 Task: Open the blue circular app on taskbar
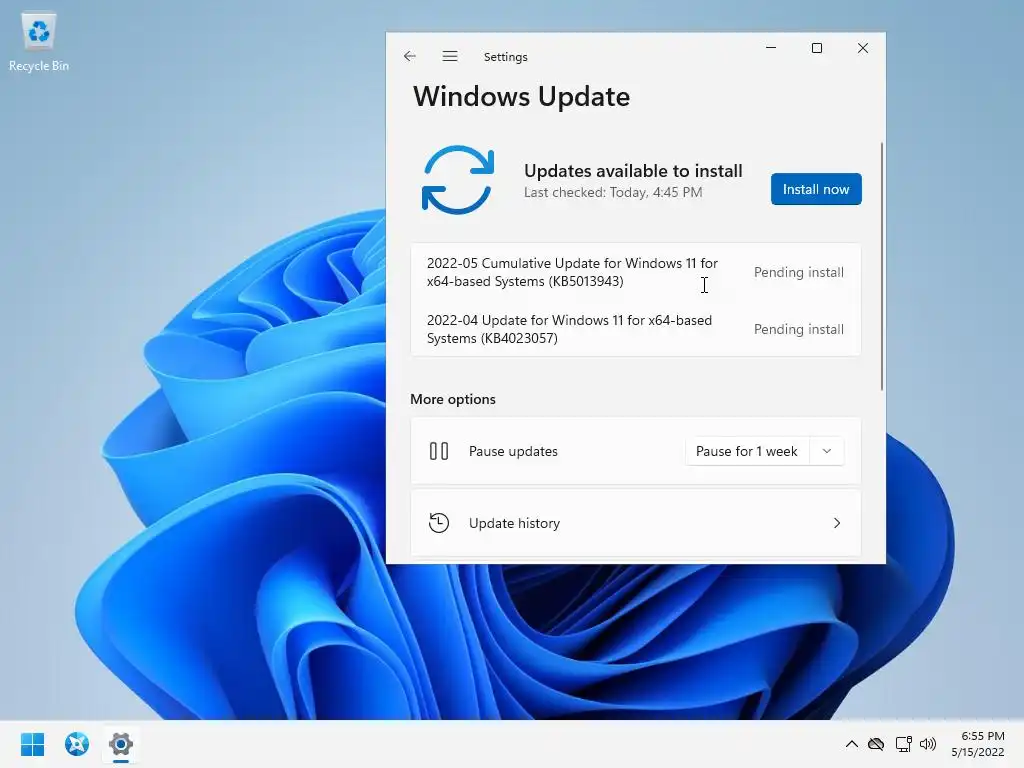(x=76, y=744)
